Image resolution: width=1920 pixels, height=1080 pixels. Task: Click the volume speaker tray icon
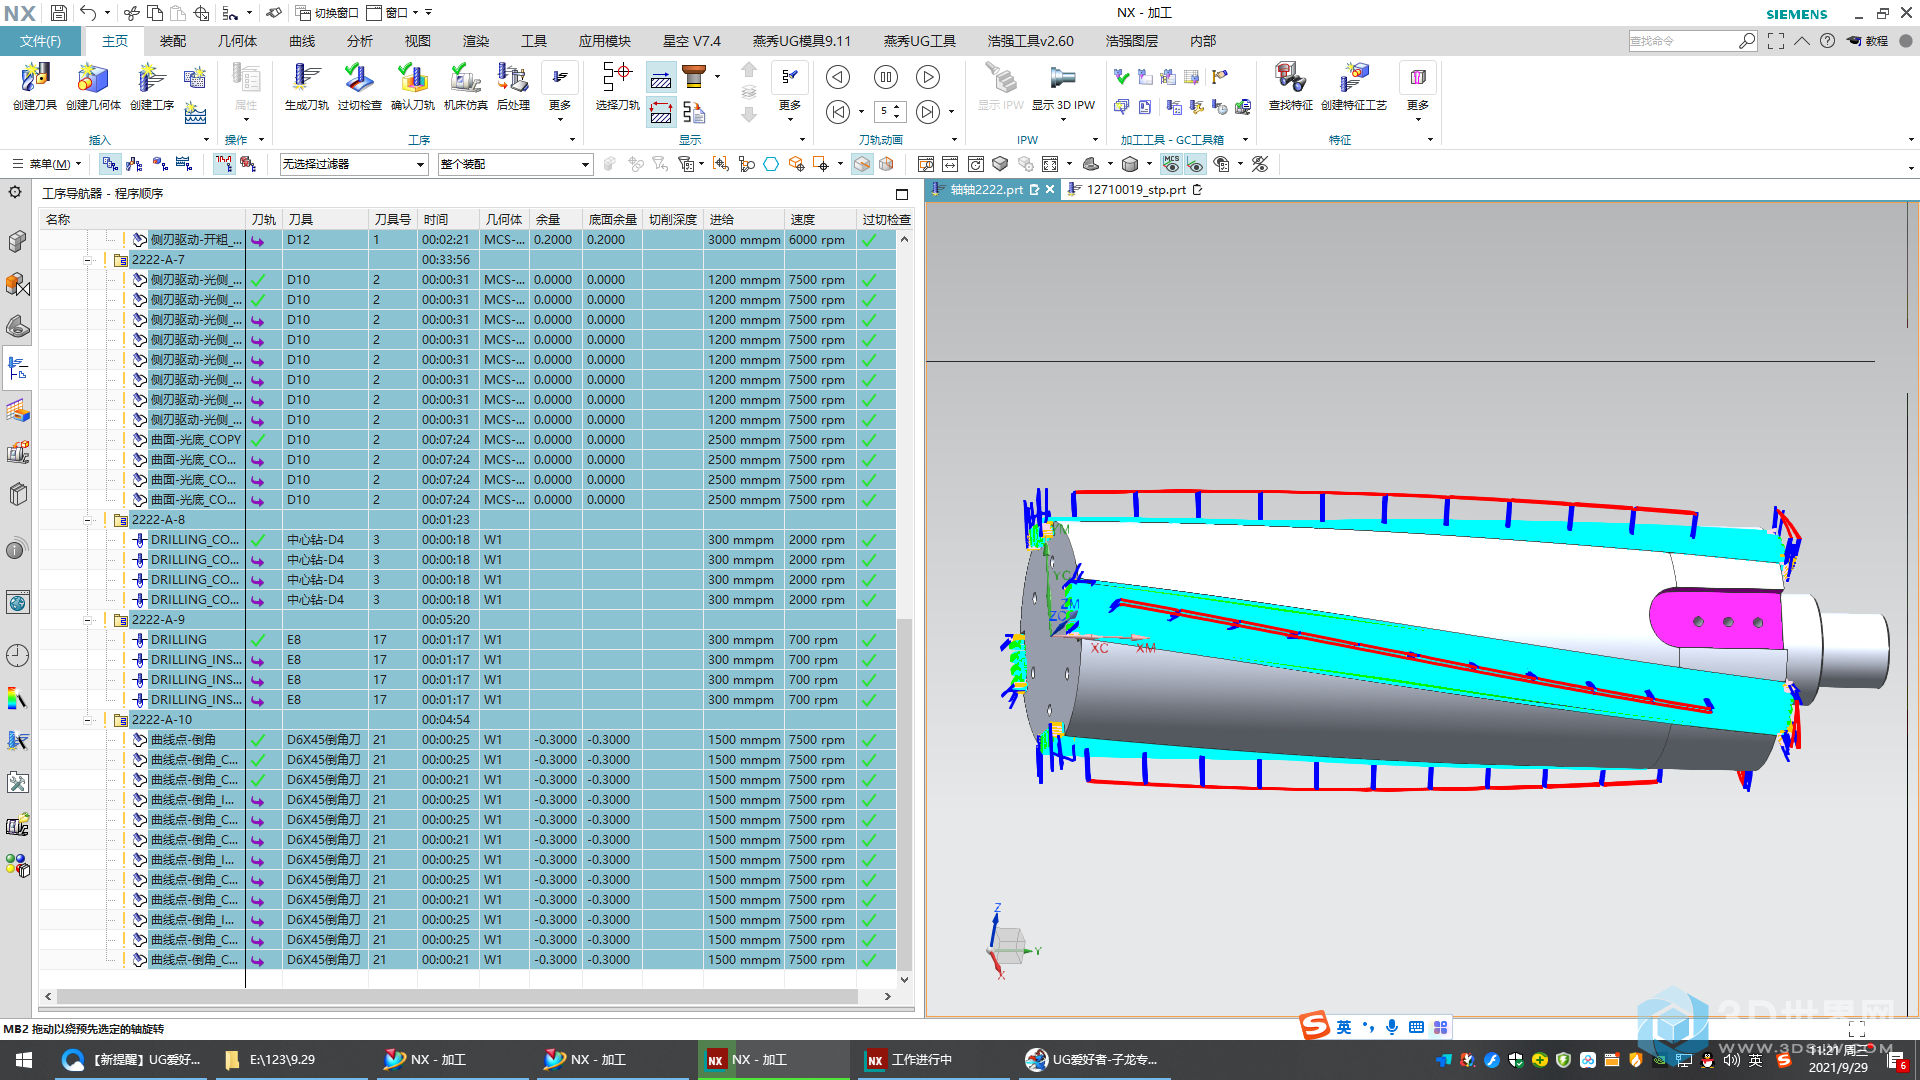pyautogui.click(x=1731, y=1060)
